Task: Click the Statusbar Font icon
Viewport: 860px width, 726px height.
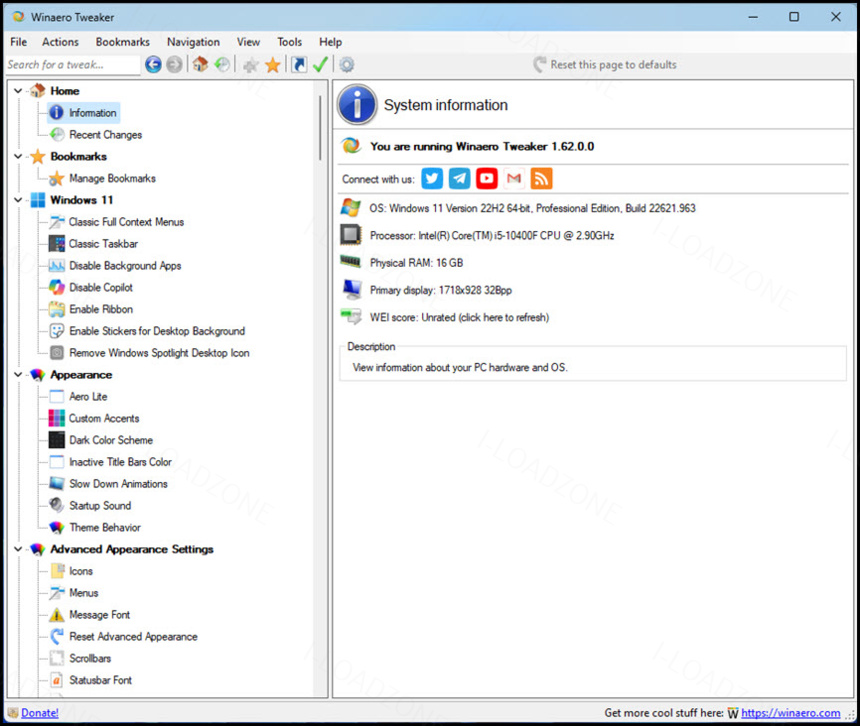Action: coord(57,680)
